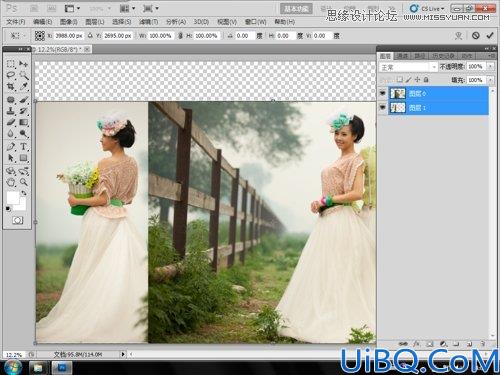Cancel the transform
Screen dimensions: 500x375
[476, 35]
